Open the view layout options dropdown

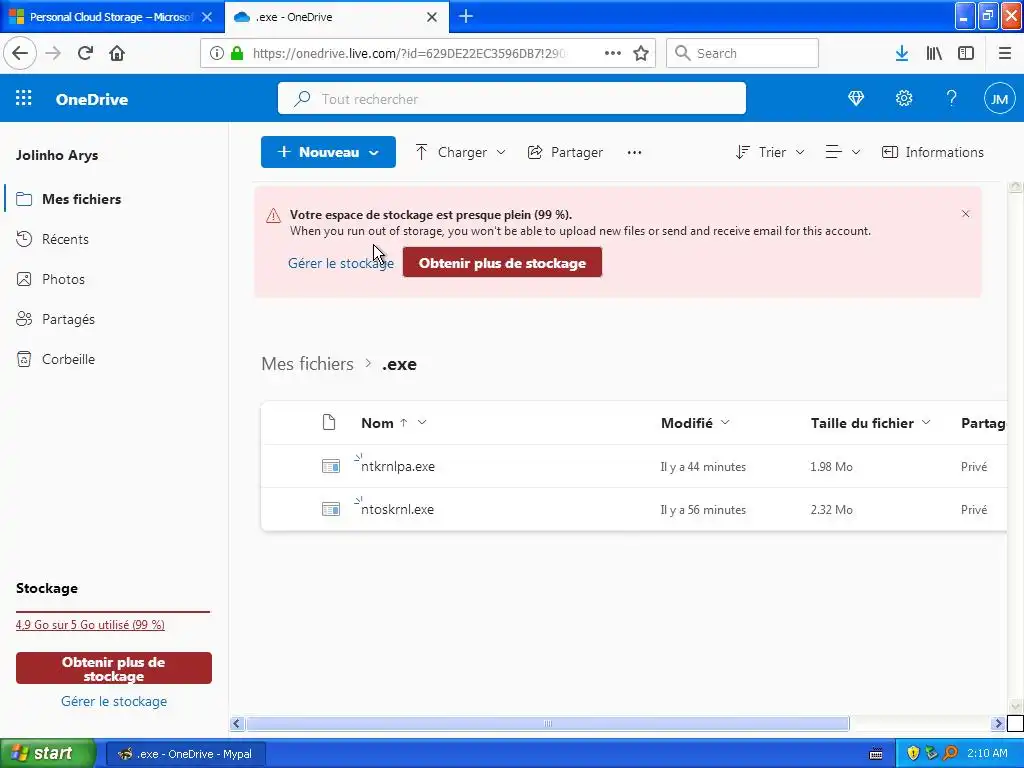843,152
